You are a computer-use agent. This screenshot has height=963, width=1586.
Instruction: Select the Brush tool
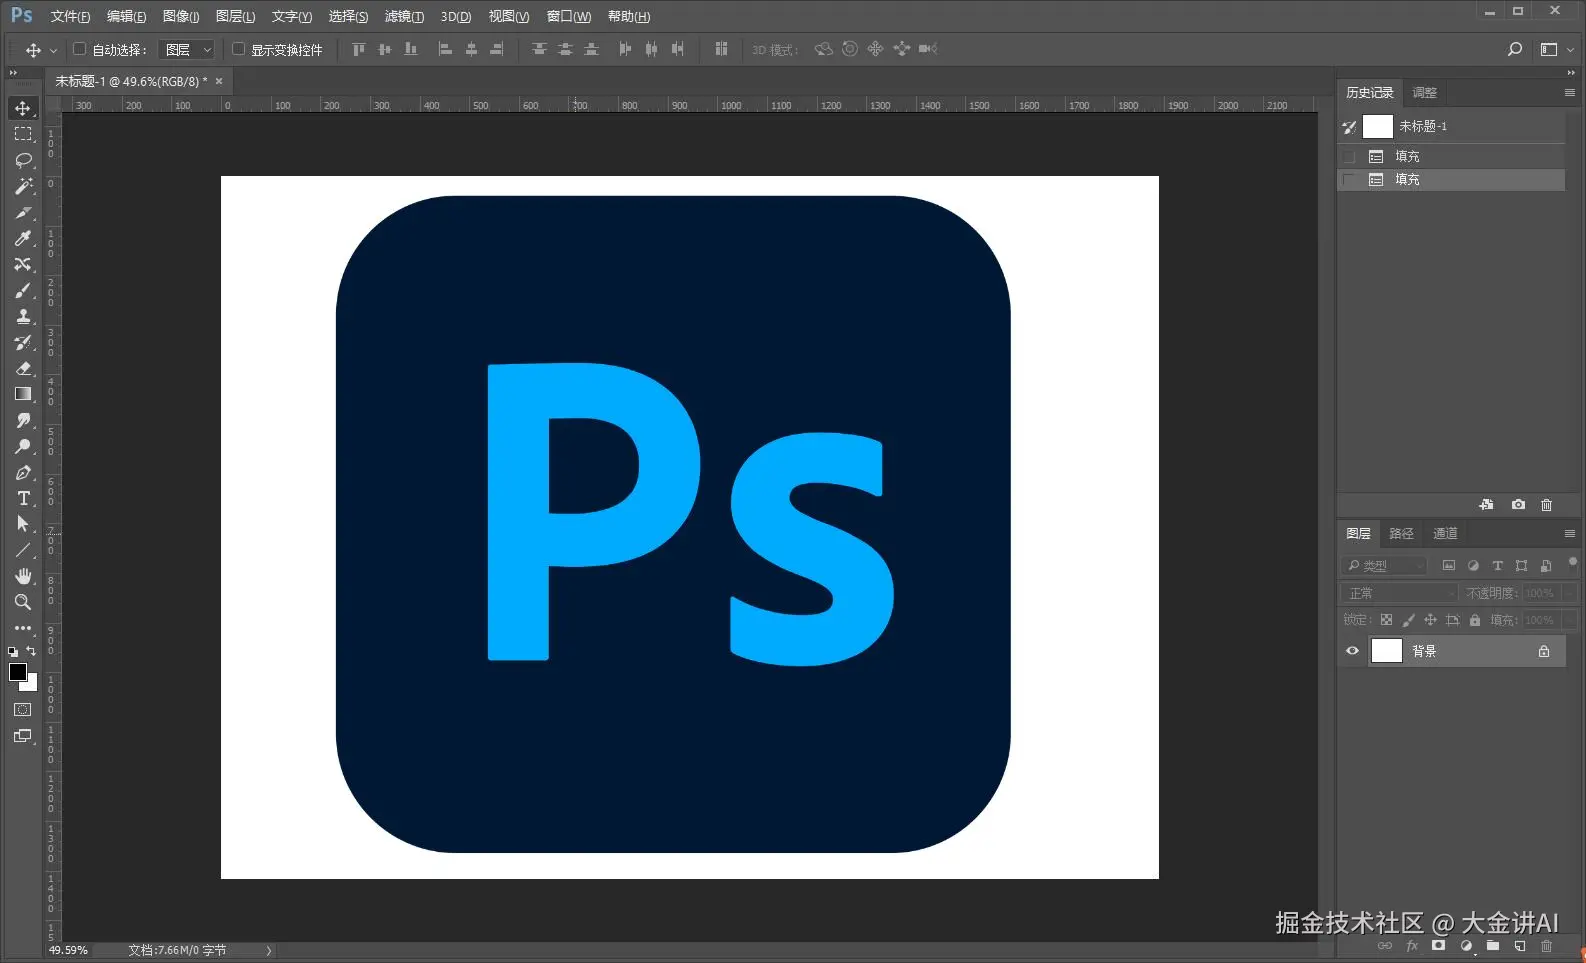23,290
